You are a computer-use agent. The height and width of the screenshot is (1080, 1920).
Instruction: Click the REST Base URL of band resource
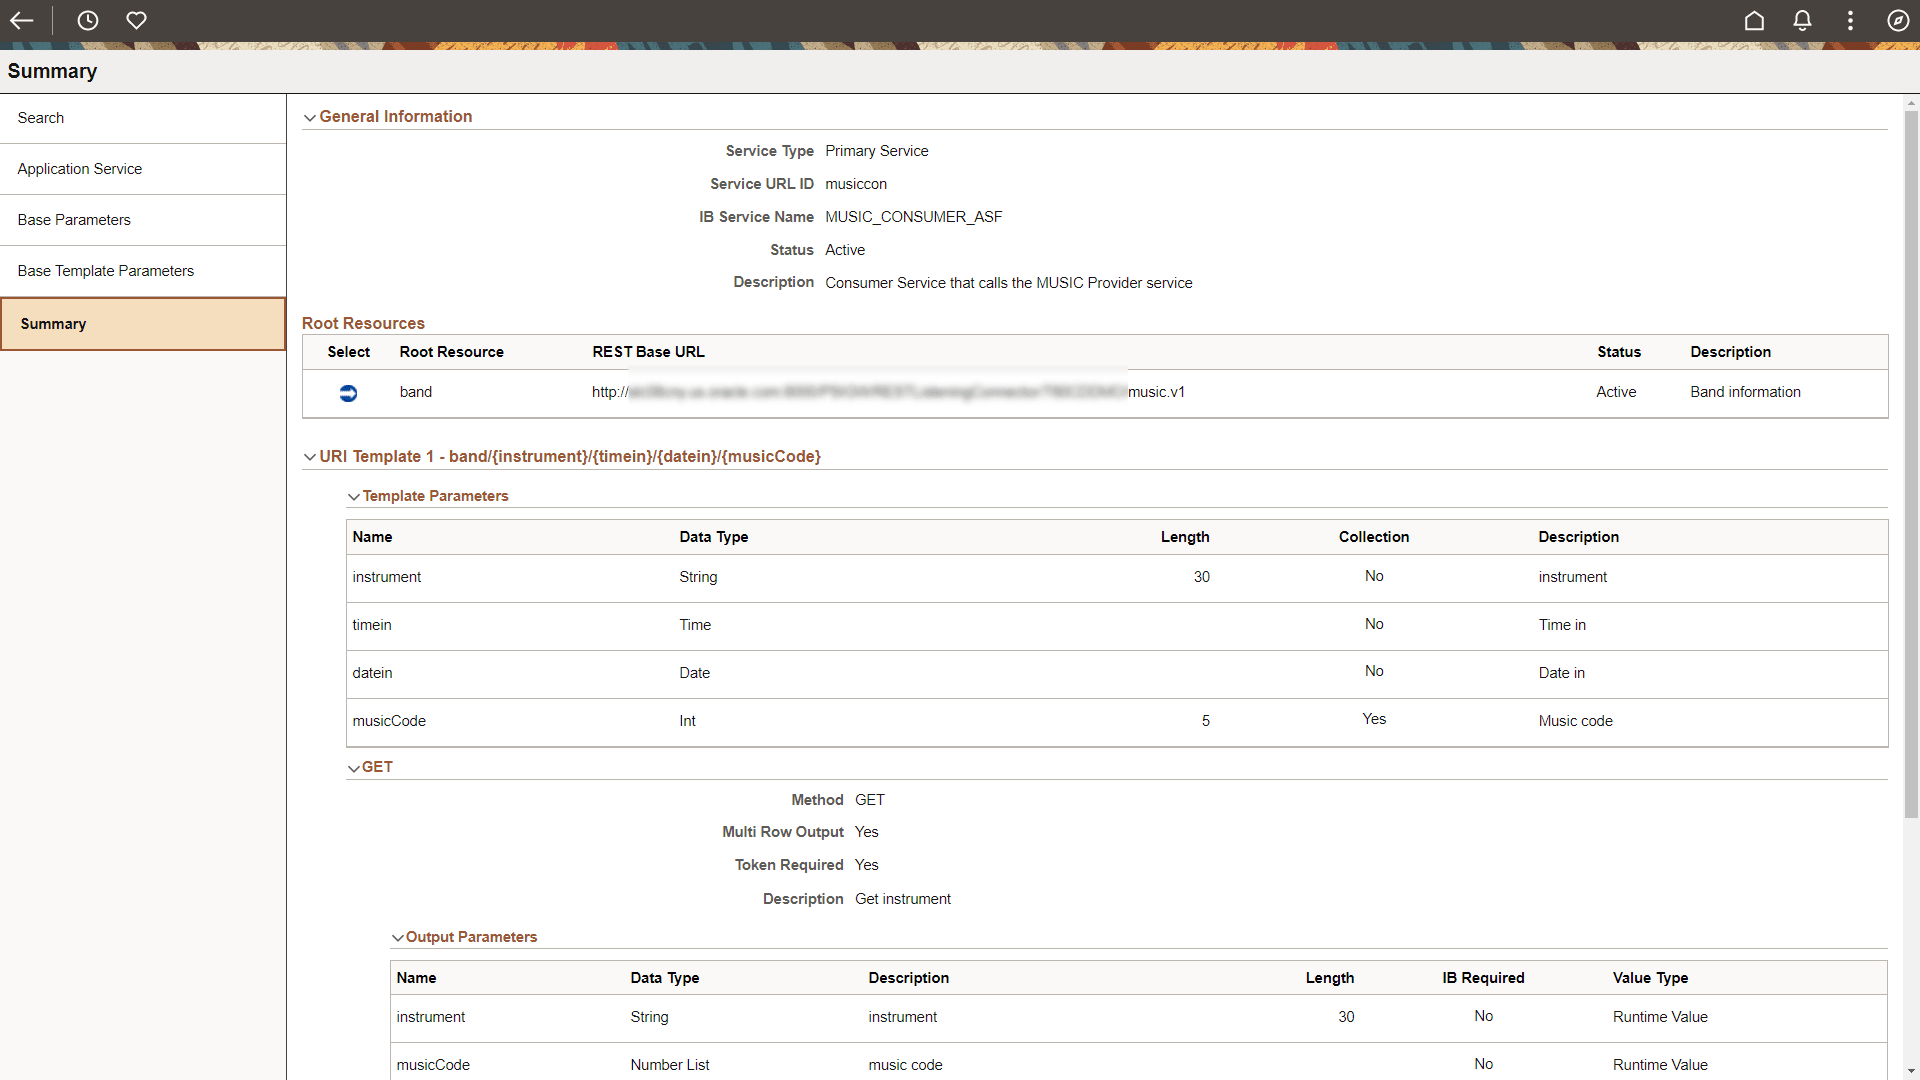click(x=888, y=392)
